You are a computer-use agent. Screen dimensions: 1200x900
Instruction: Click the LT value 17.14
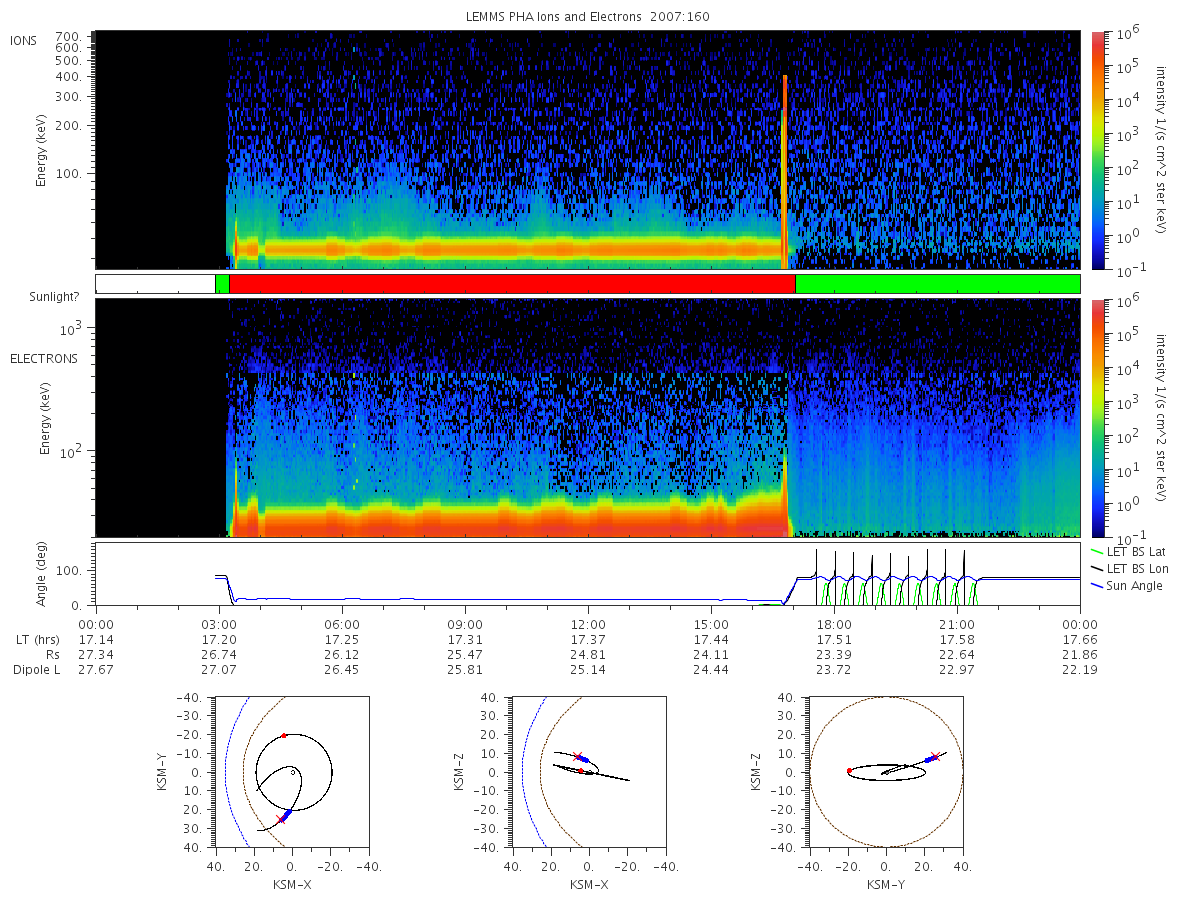coord(96,638)
